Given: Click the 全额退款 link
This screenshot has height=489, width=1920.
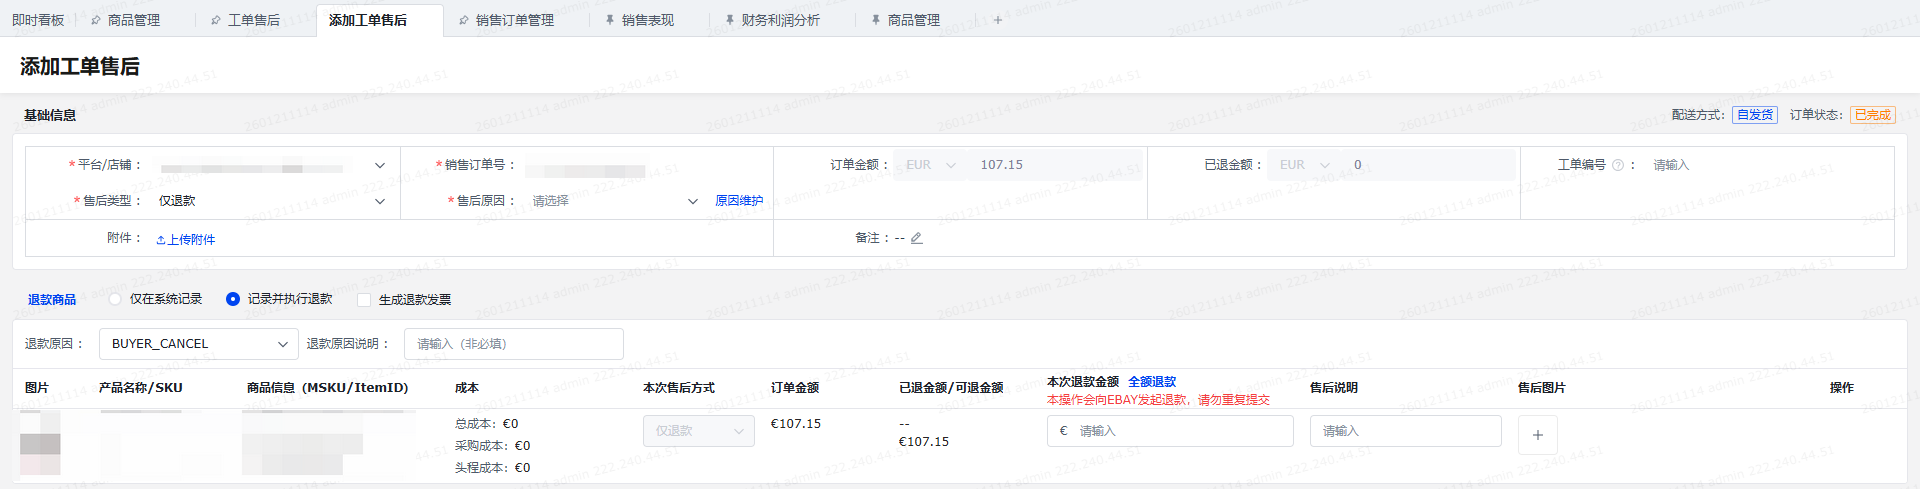Looking at the screenshot, I should 1152,382.
